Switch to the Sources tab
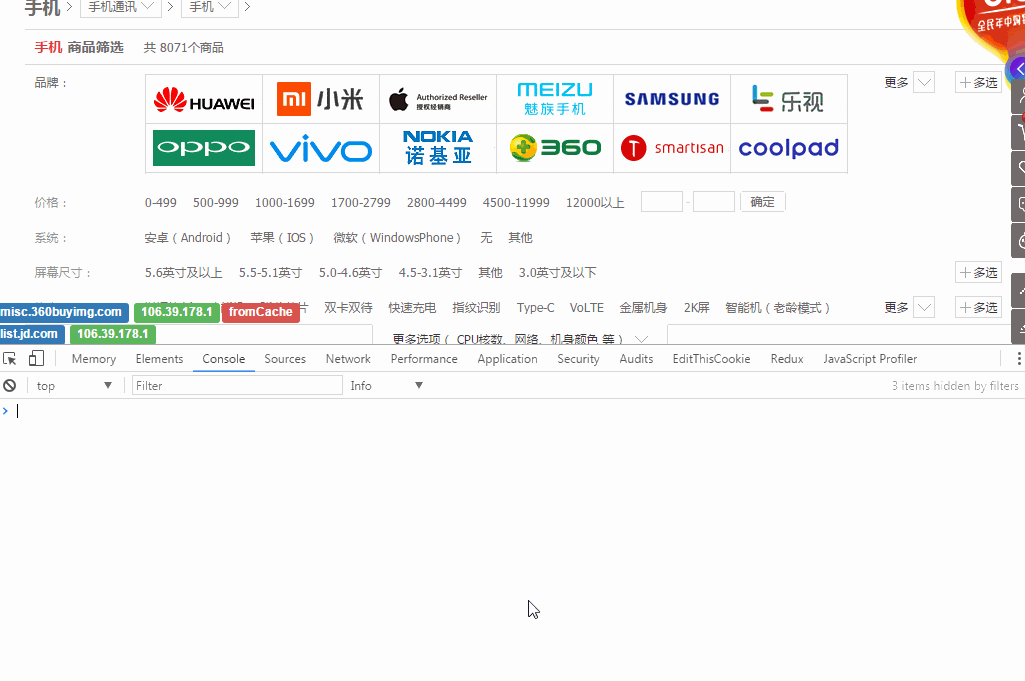The width and height of the screenshot is (1025, 681). click(285, 359)
